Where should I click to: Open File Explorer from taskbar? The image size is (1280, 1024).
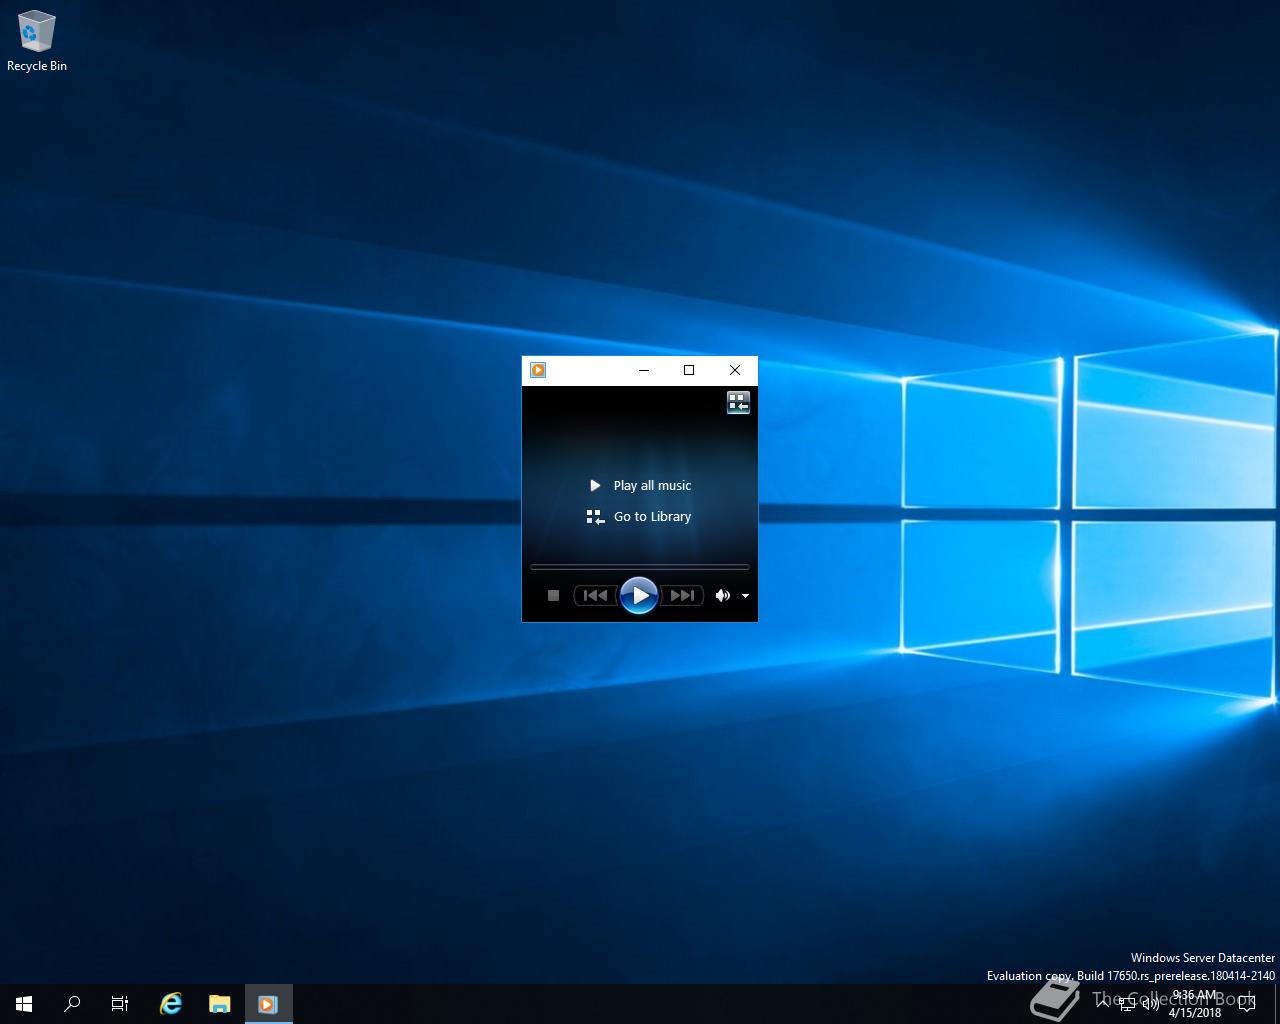coord(219,1004)
